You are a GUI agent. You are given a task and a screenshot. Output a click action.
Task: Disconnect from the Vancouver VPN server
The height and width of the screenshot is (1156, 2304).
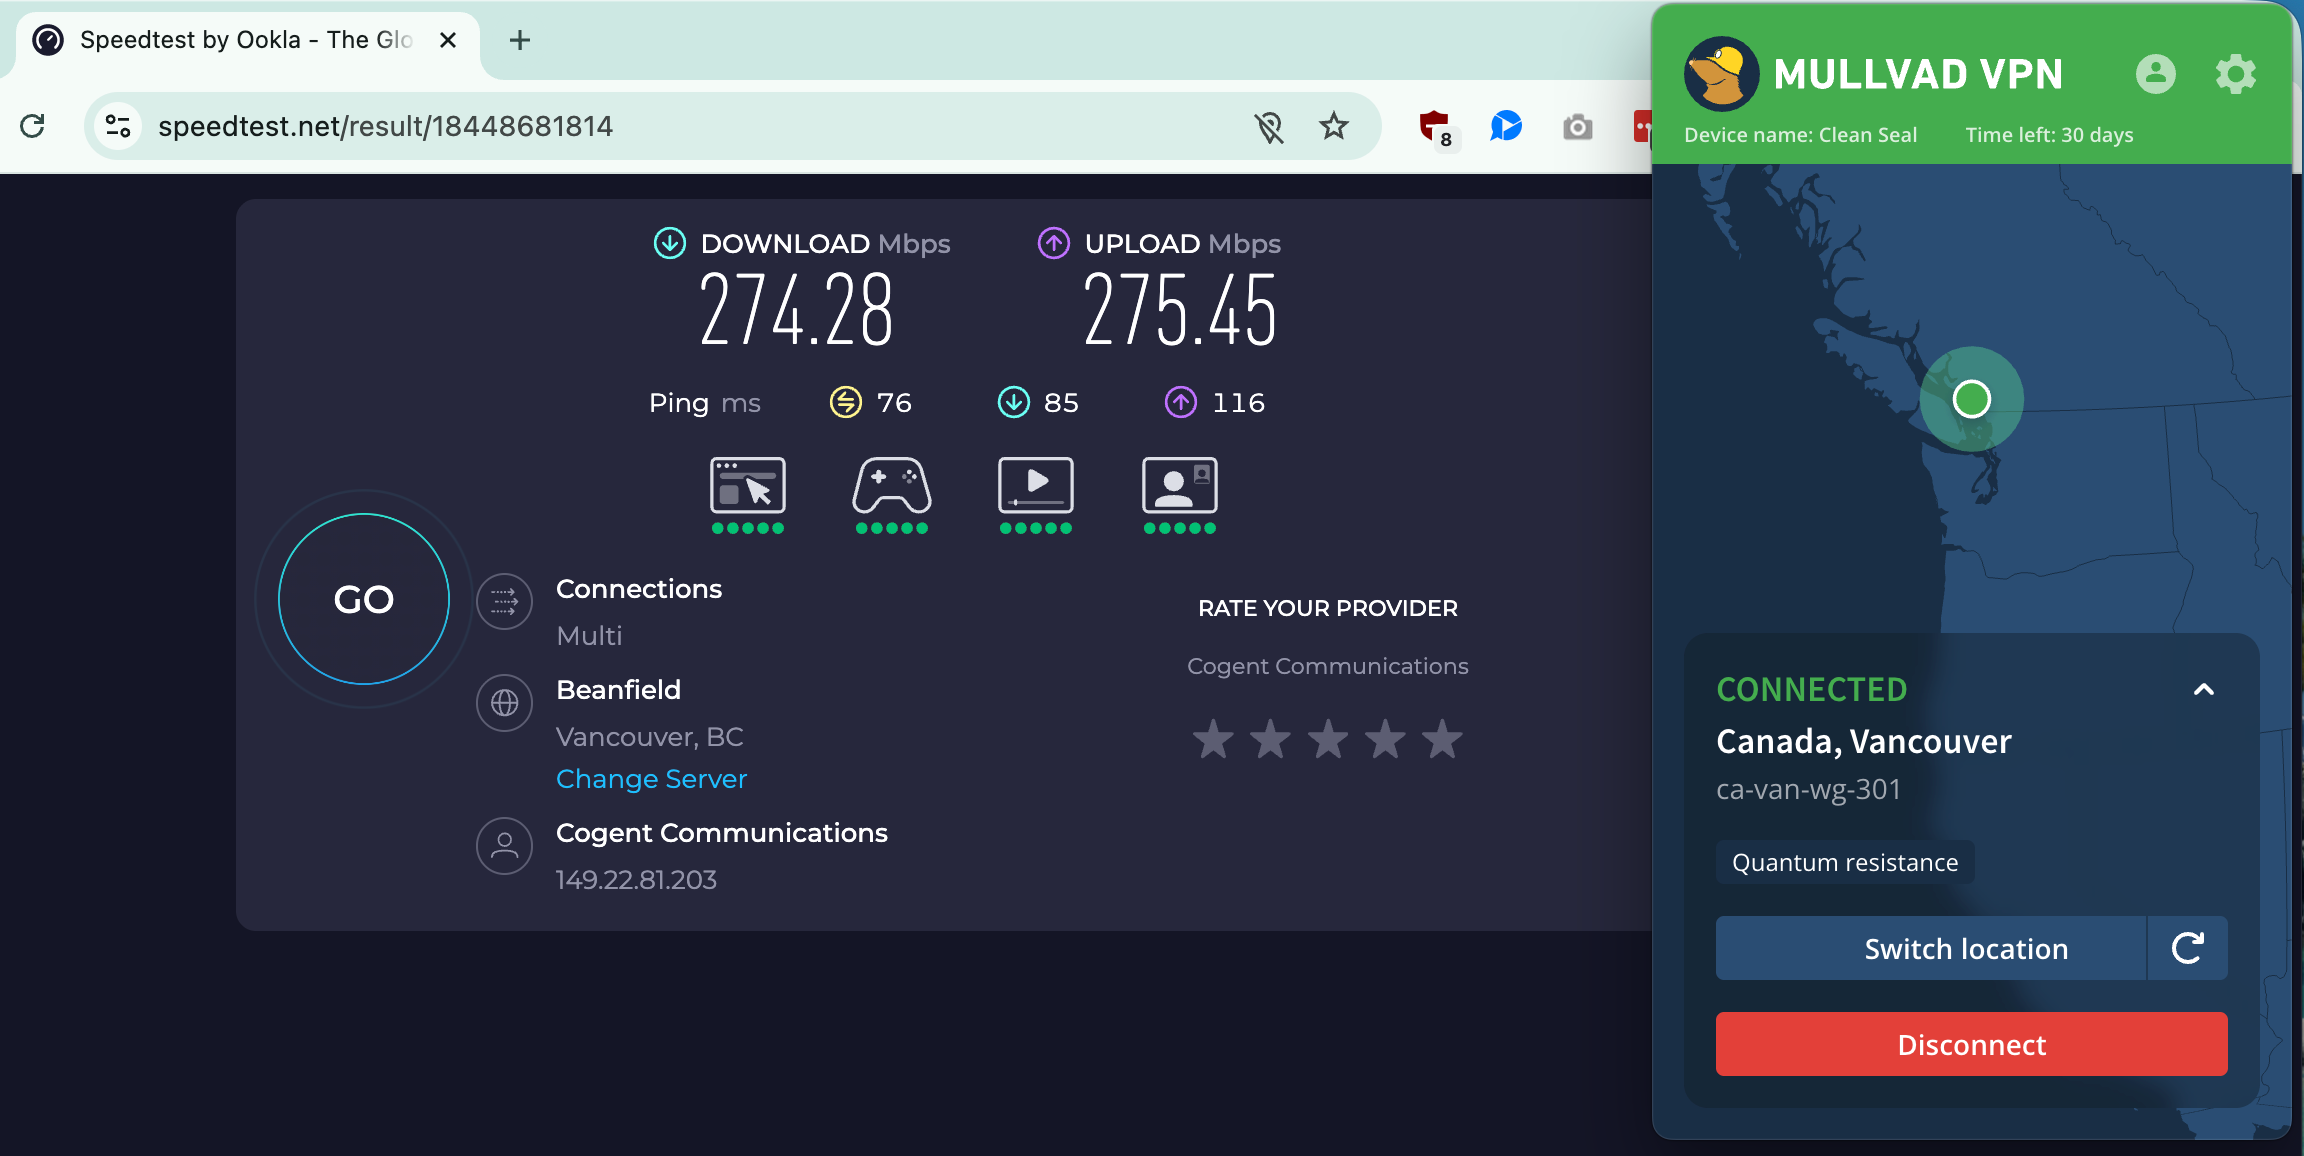pyautogui.click(x=1970, y=1044)
